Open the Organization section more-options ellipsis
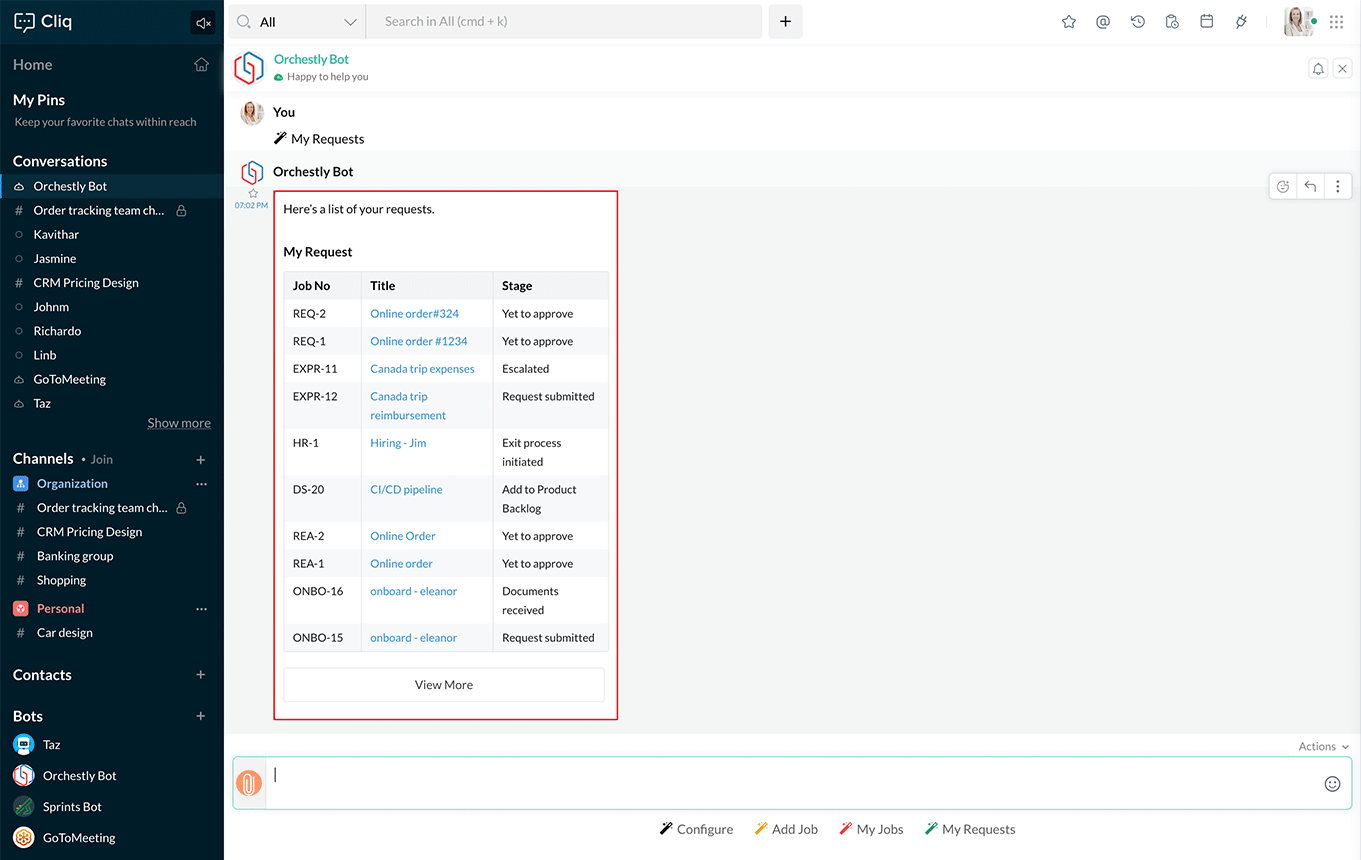 pyautogui.click(x=201, y=484)
